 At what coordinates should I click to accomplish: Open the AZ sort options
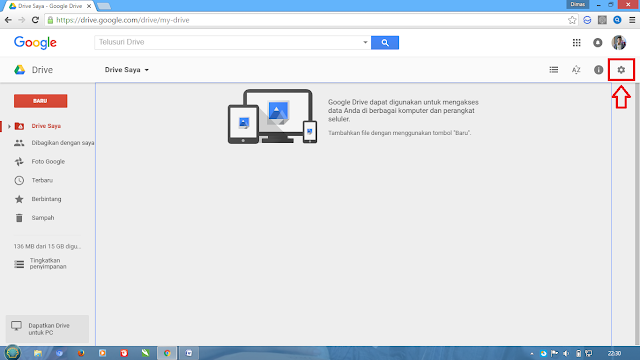[x=576, y=70]
